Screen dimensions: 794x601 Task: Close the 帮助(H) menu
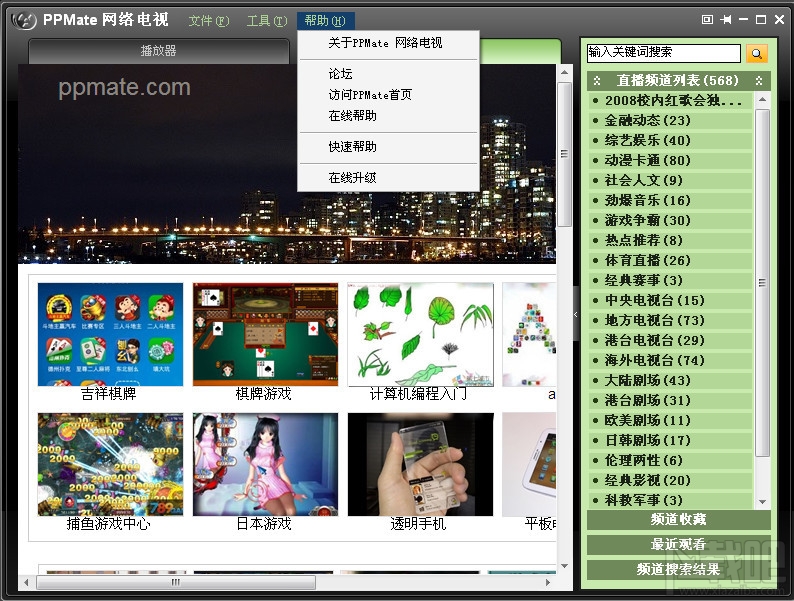click(x=326, y=21)
